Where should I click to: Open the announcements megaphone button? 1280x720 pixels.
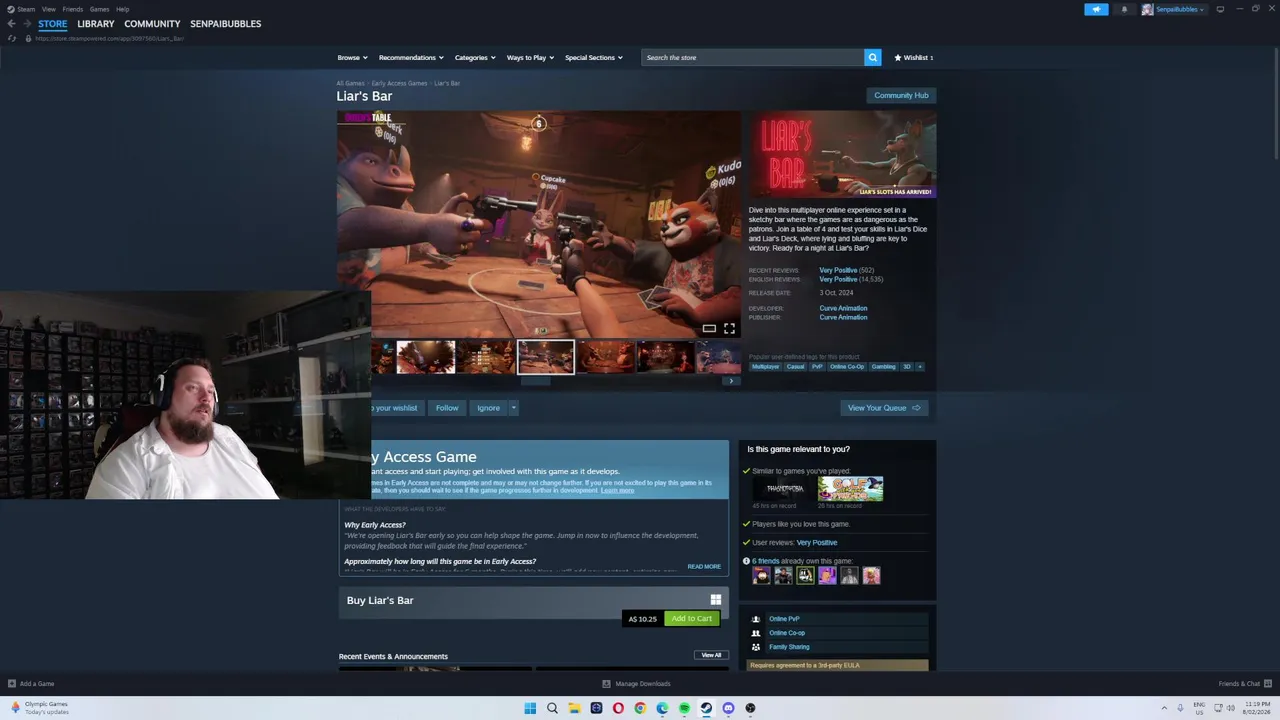pos(1096,9)
